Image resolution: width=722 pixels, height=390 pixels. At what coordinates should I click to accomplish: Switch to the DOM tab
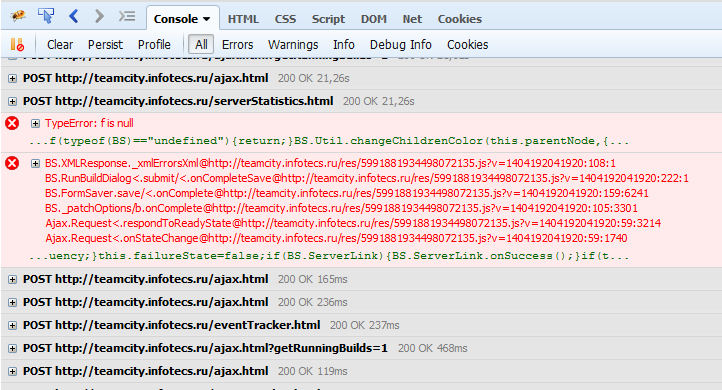click(x=373, y=19)
